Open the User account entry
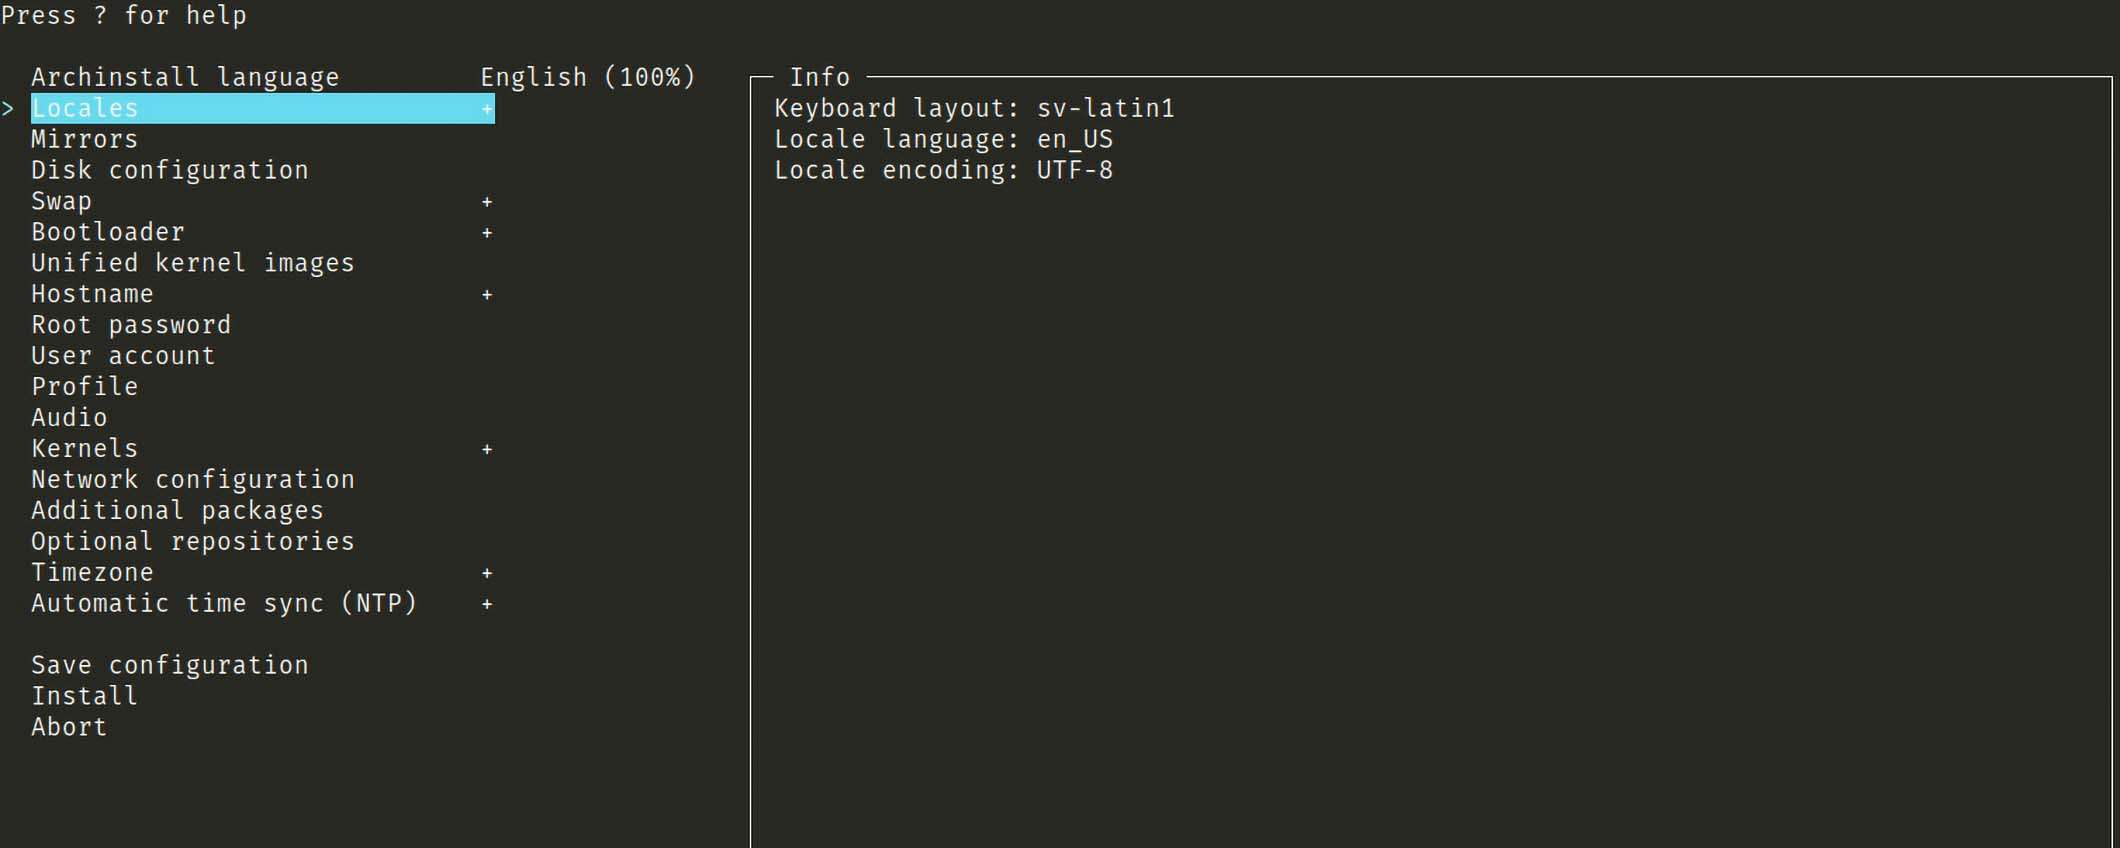 coord(123,356)
